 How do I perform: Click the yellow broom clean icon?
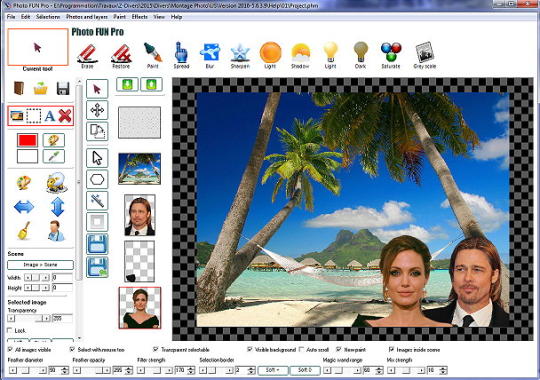pyautogui.click(x=24, y=230)
